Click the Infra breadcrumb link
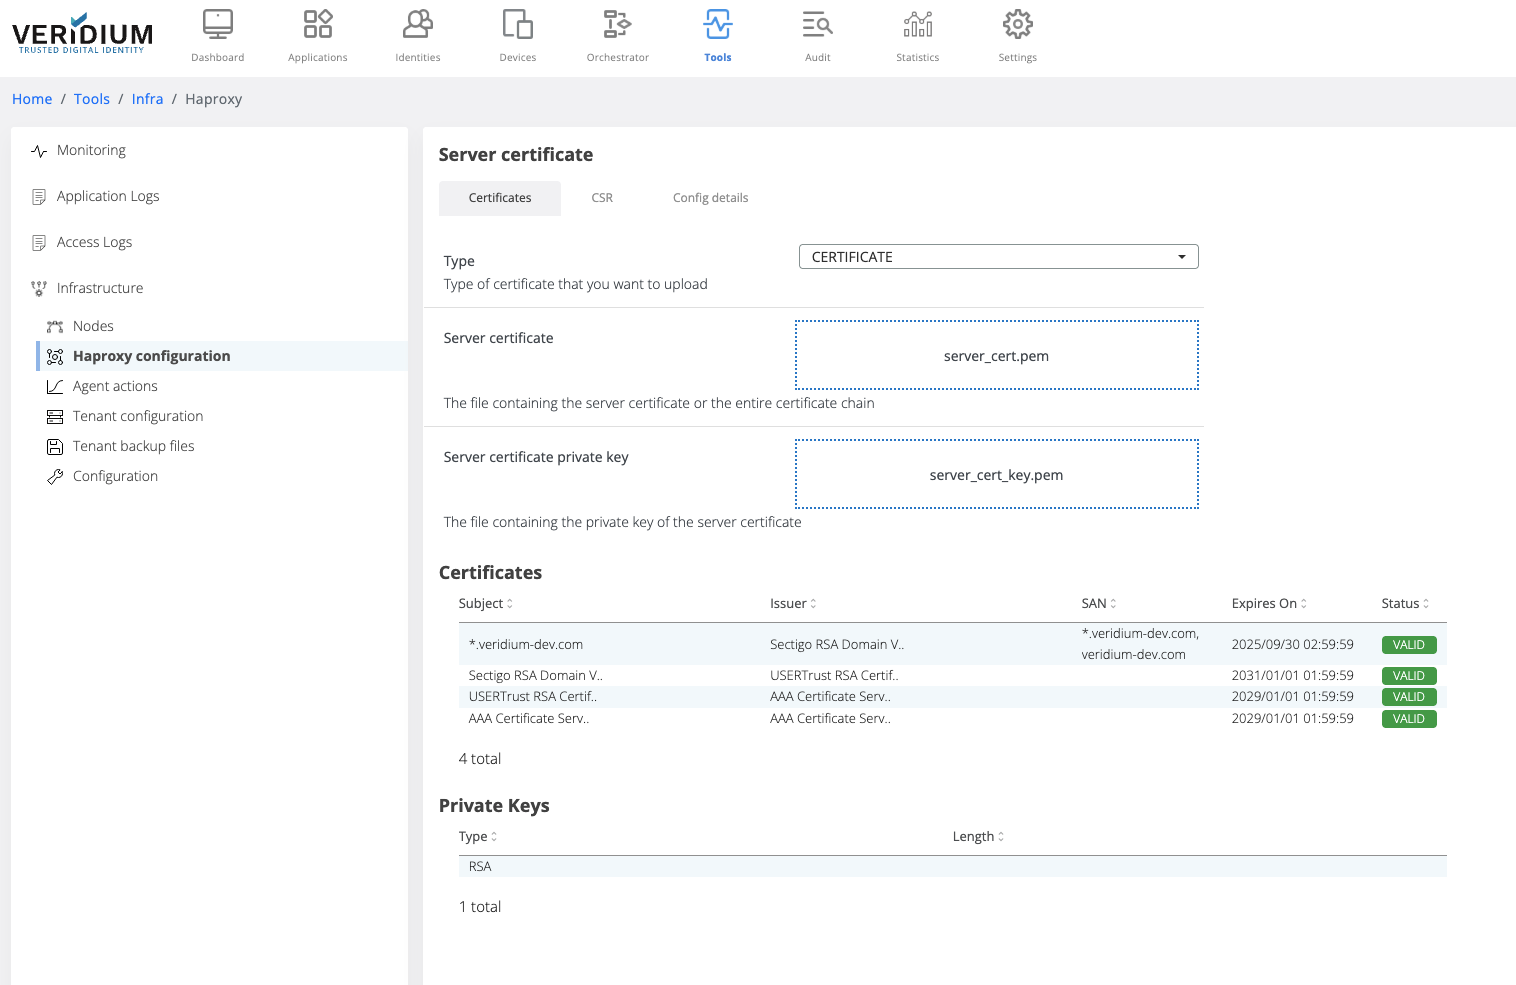This screenshot has height=985, width=1516. (147, 99)
